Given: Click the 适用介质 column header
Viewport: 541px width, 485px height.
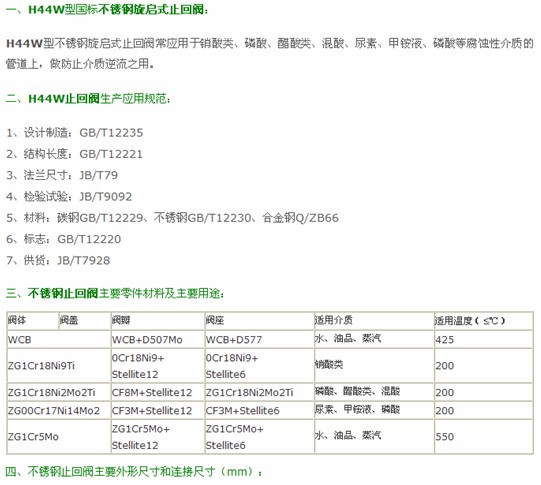Looking at the screenshot, I should pos(374,320).
